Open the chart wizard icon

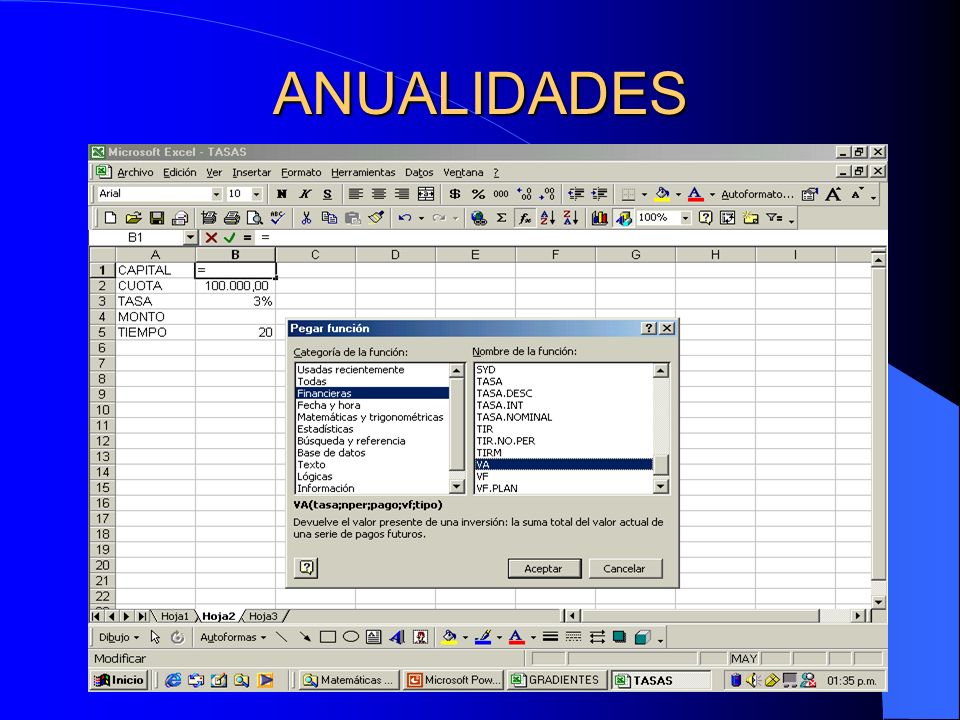[x=600, y=217]
